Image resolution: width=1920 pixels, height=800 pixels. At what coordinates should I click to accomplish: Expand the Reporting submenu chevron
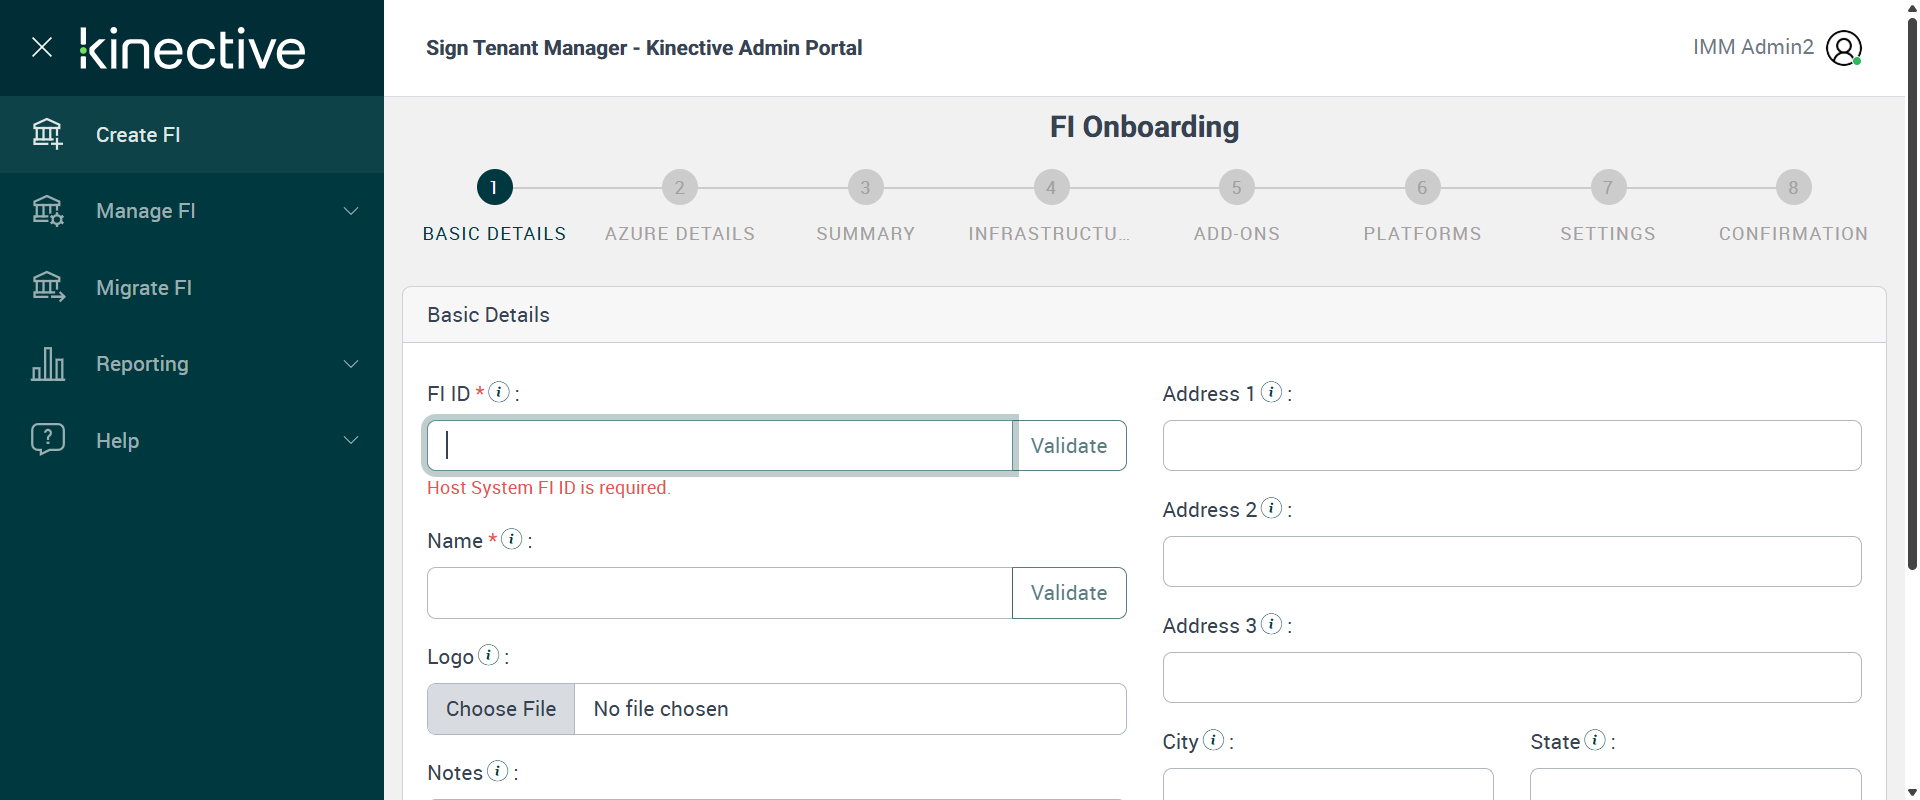click(x=351, y=364)
